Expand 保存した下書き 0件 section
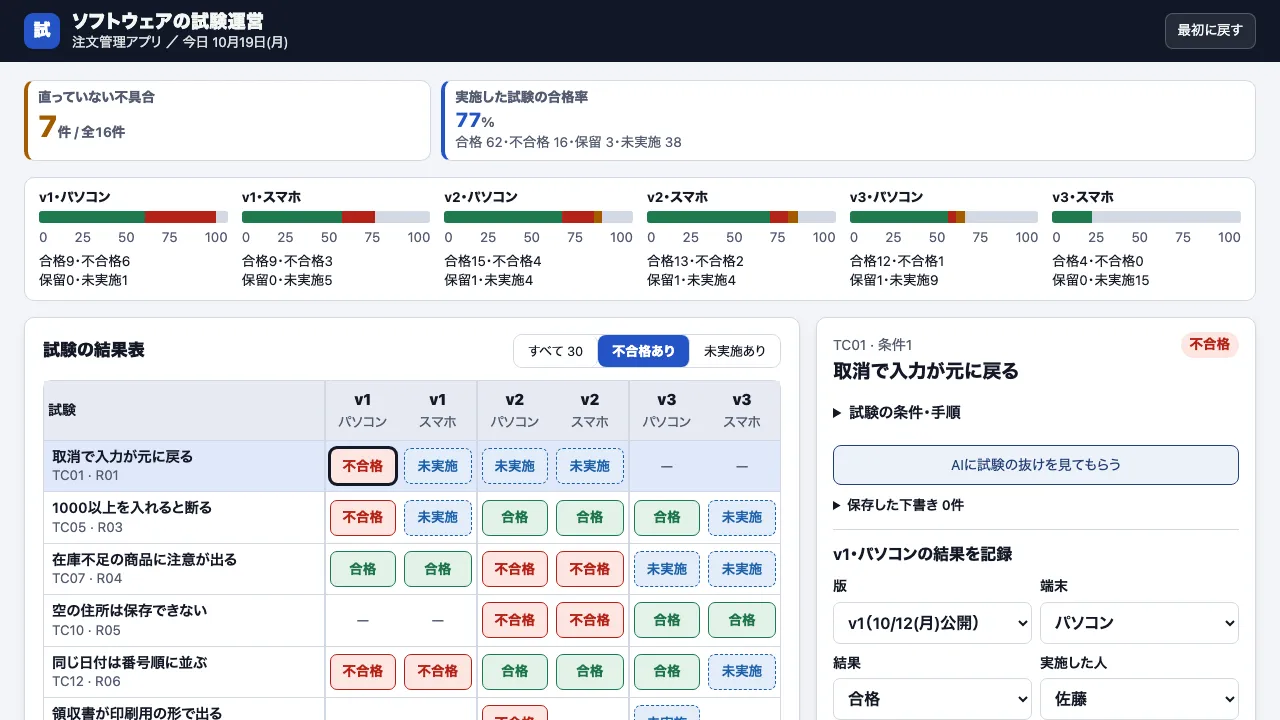Image resolution: width=1280 pixels, height=720 pixels. point(898,505)
